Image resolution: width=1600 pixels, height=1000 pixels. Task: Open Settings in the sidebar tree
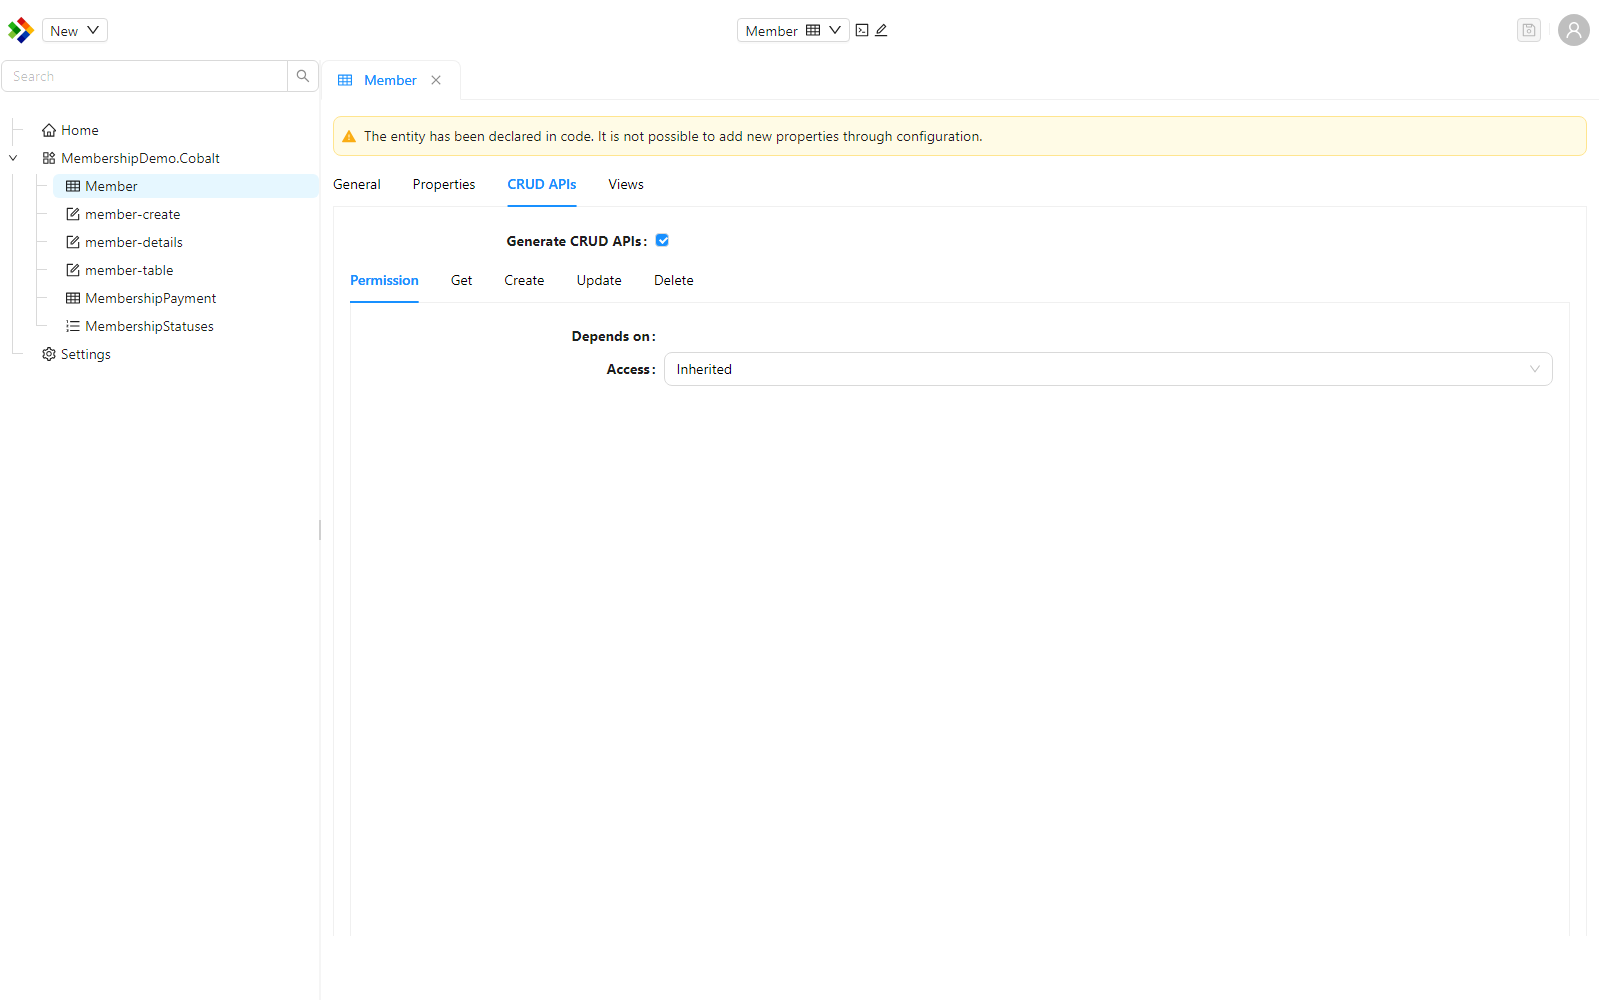point(85,354)
